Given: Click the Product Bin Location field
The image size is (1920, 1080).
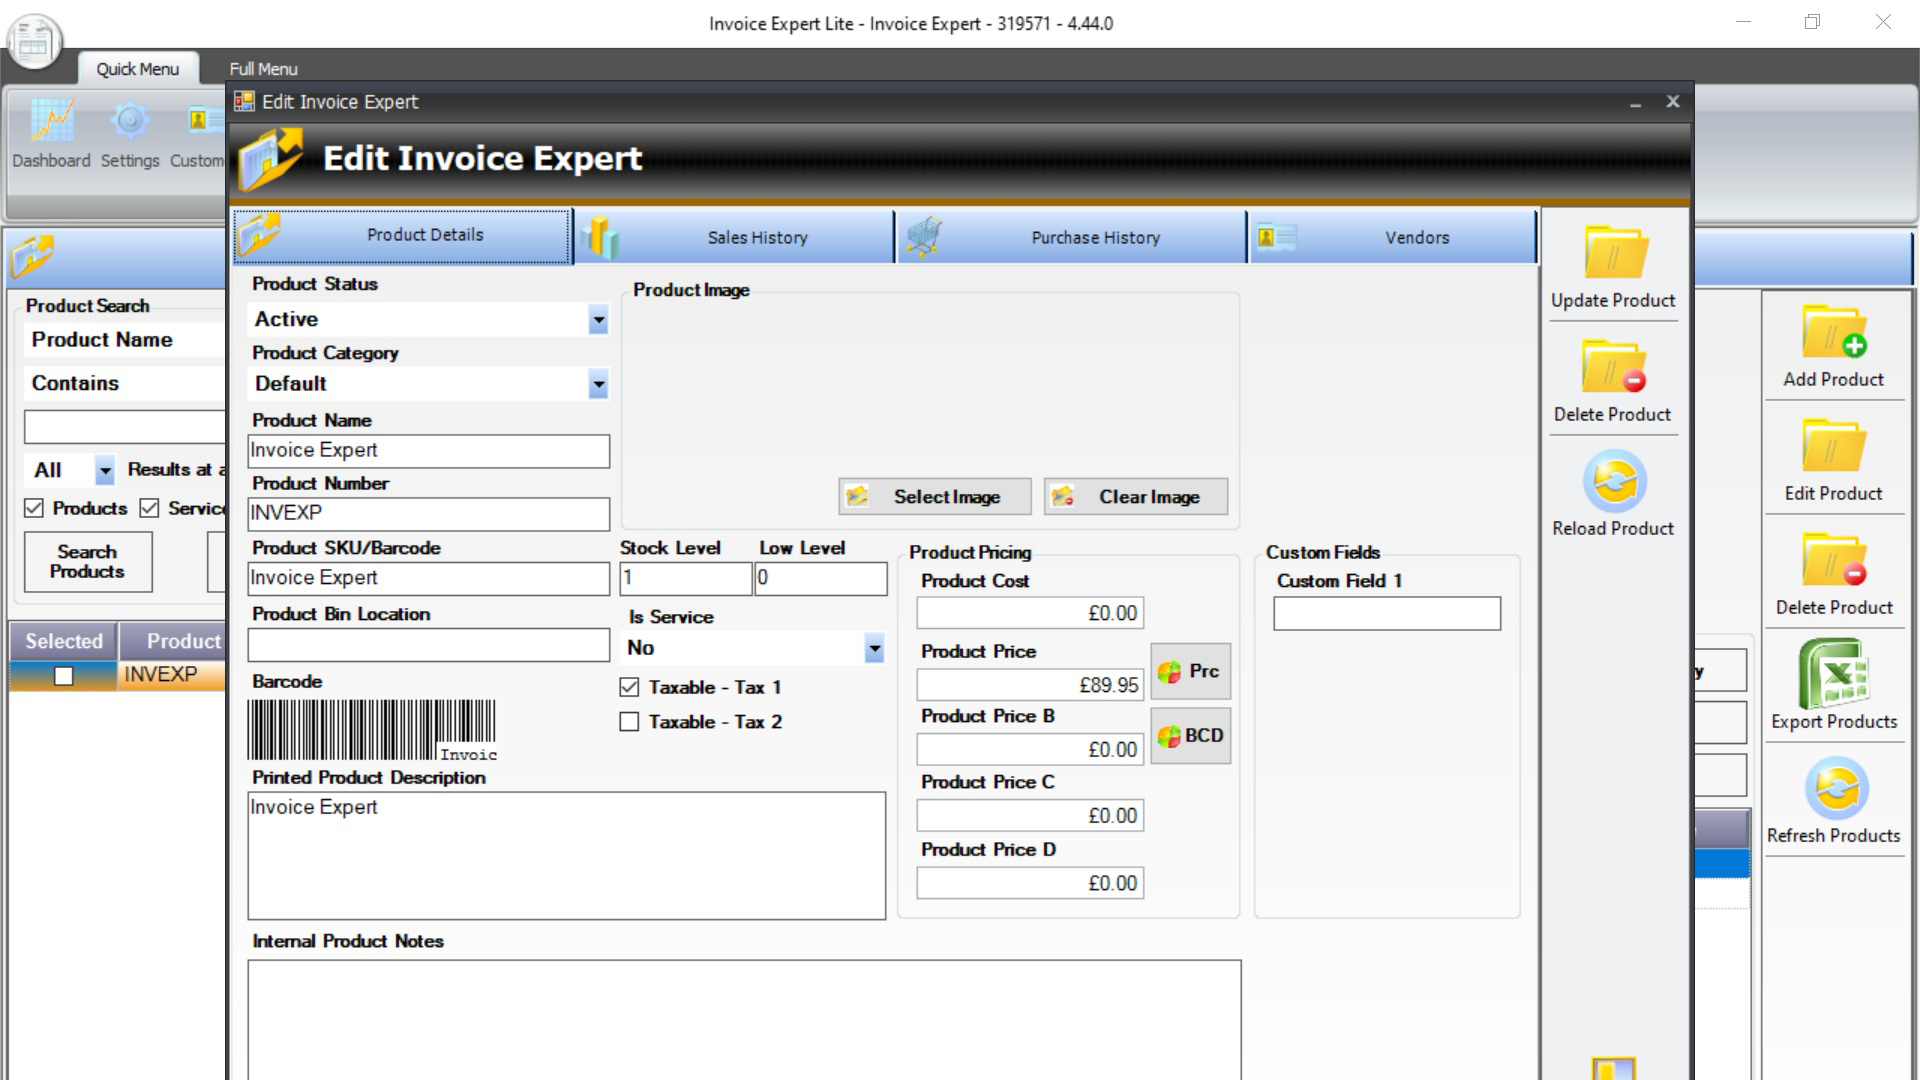Looking at the screenshot, I should pyautogui.click(x=428, y=645).
